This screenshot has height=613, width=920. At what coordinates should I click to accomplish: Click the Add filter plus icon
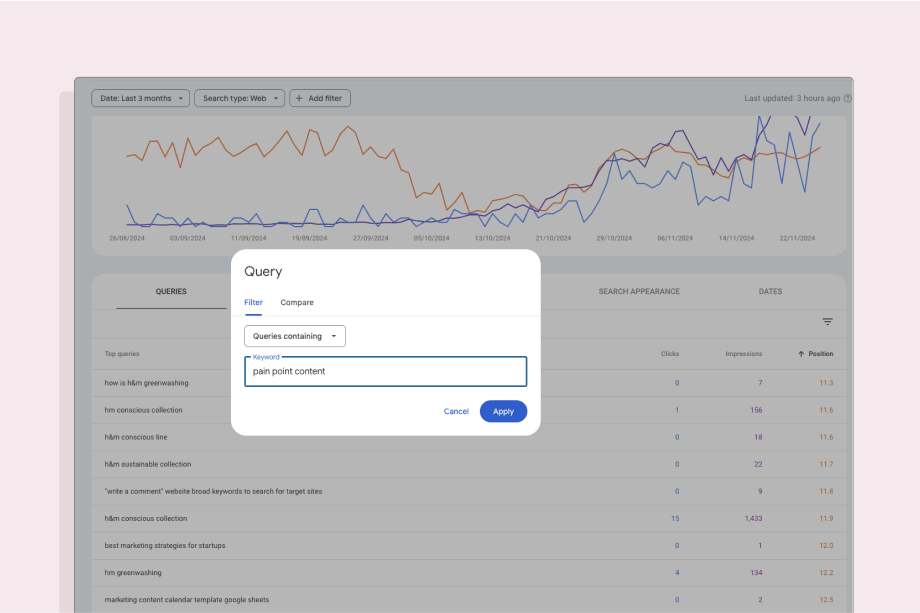click(298, 98)
